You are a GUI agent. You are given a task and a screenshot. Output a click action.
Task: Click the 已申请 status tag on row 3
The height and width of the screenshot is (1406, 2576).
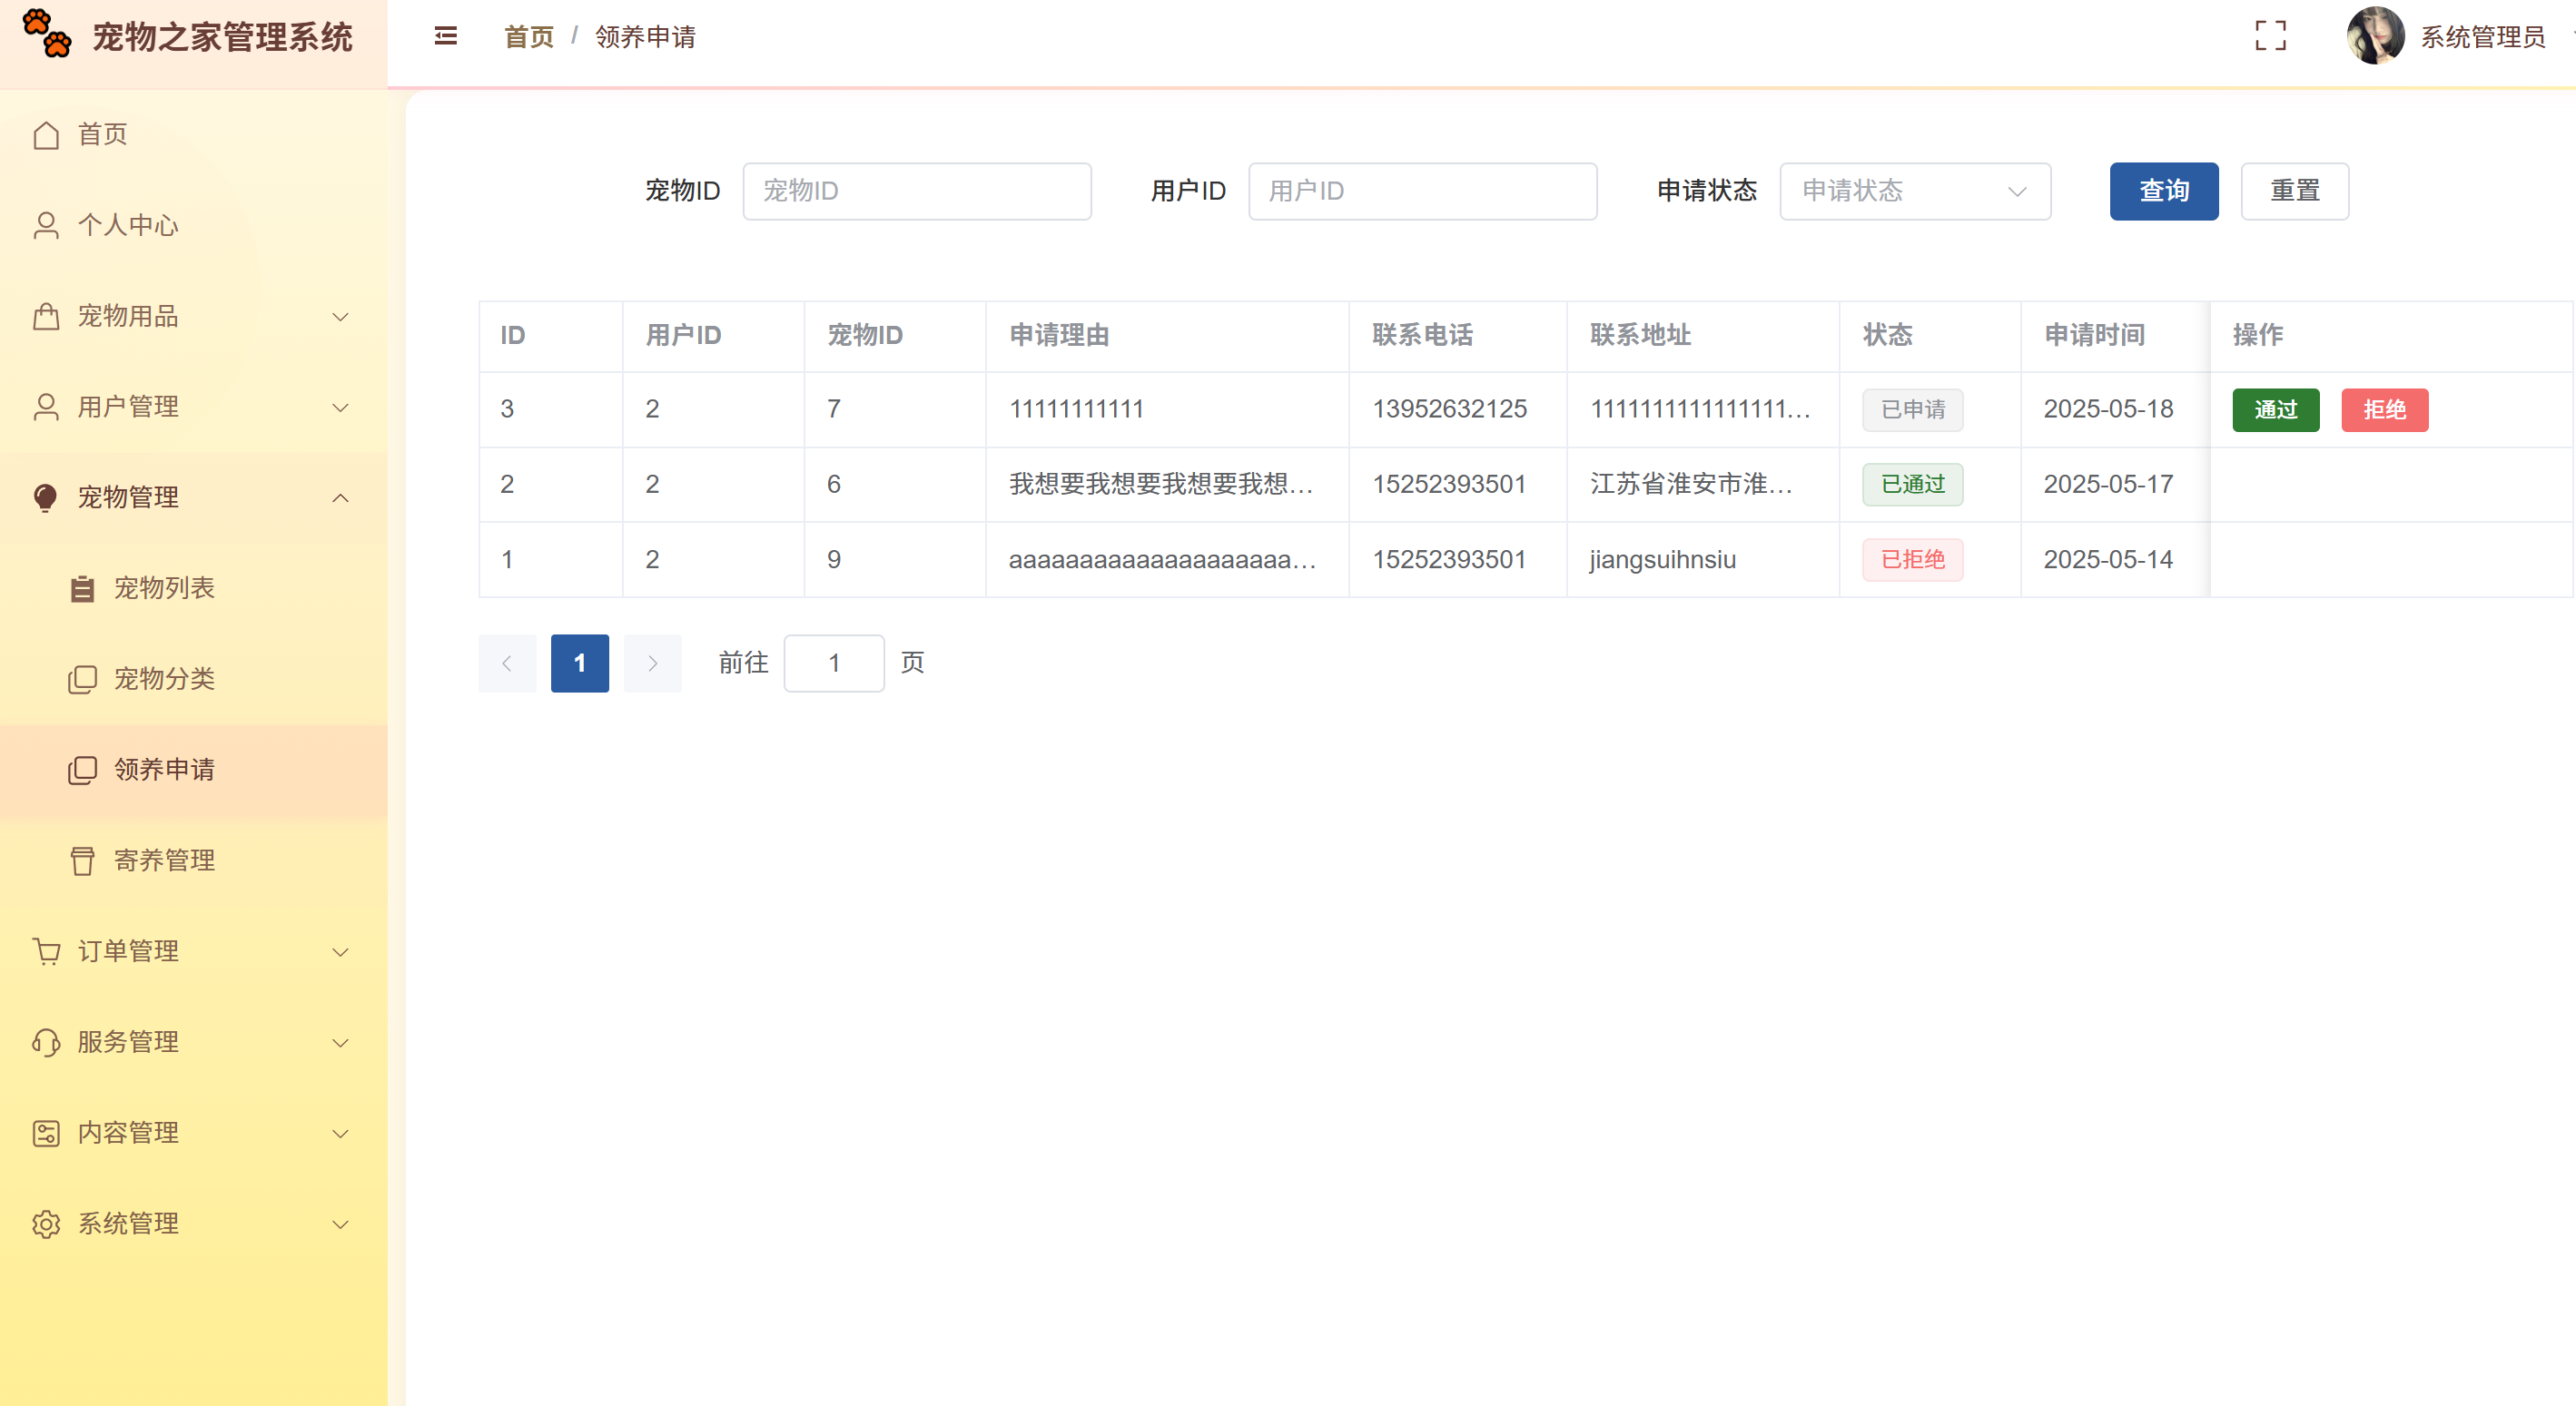point(1911,409)
